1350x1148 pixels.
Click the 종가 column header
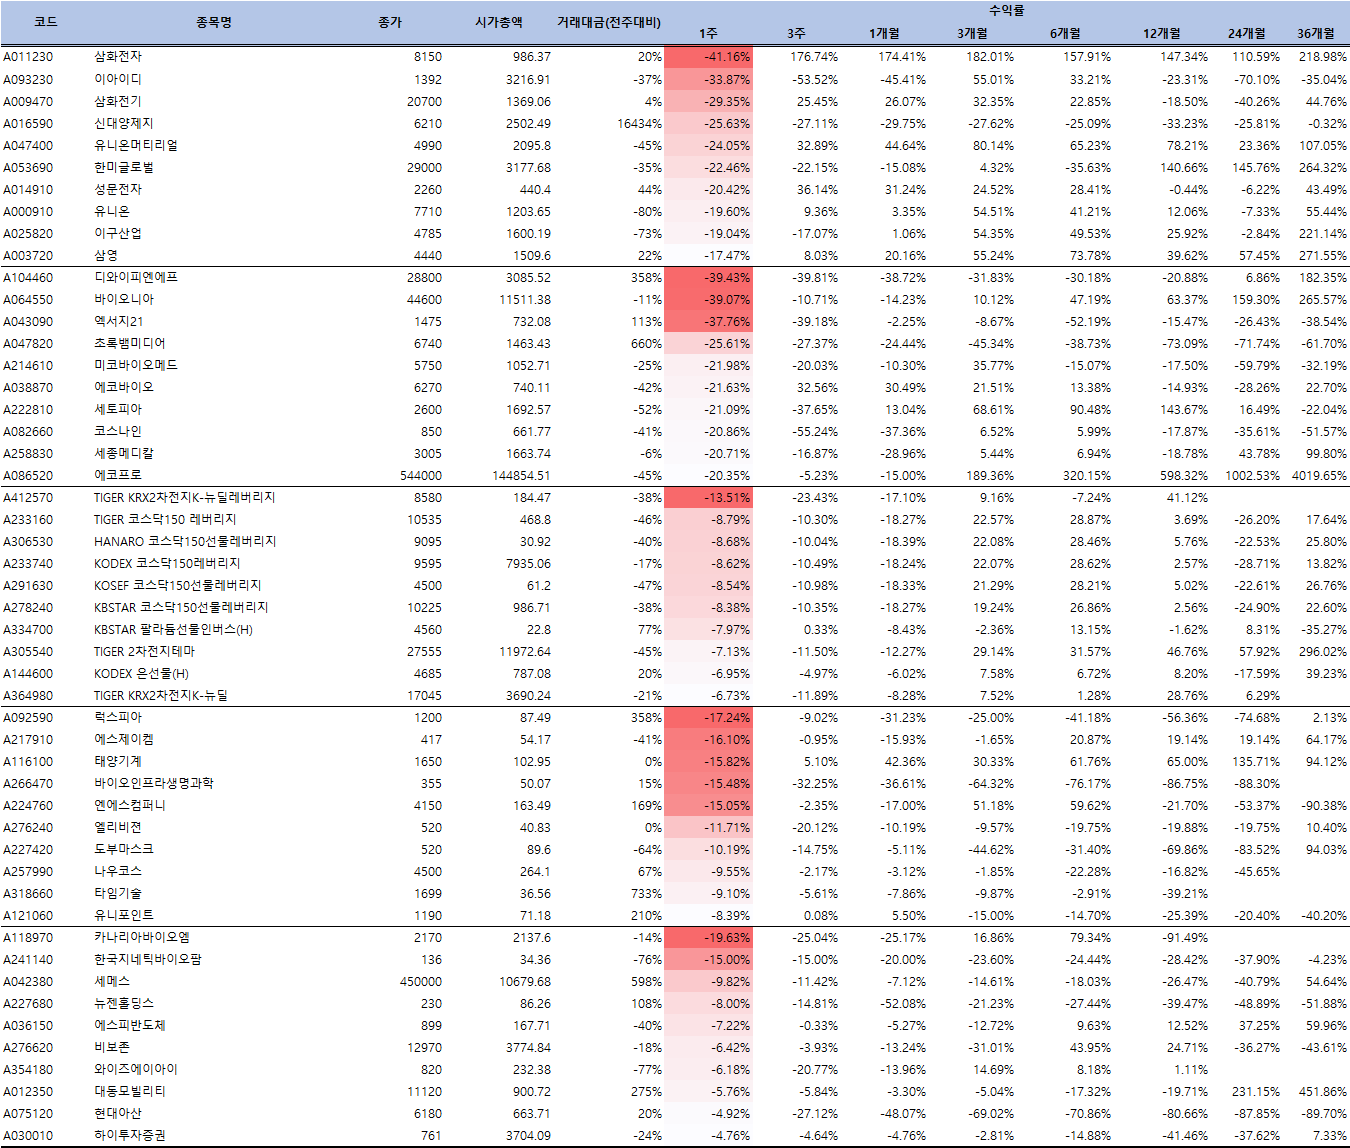[390, 22]
